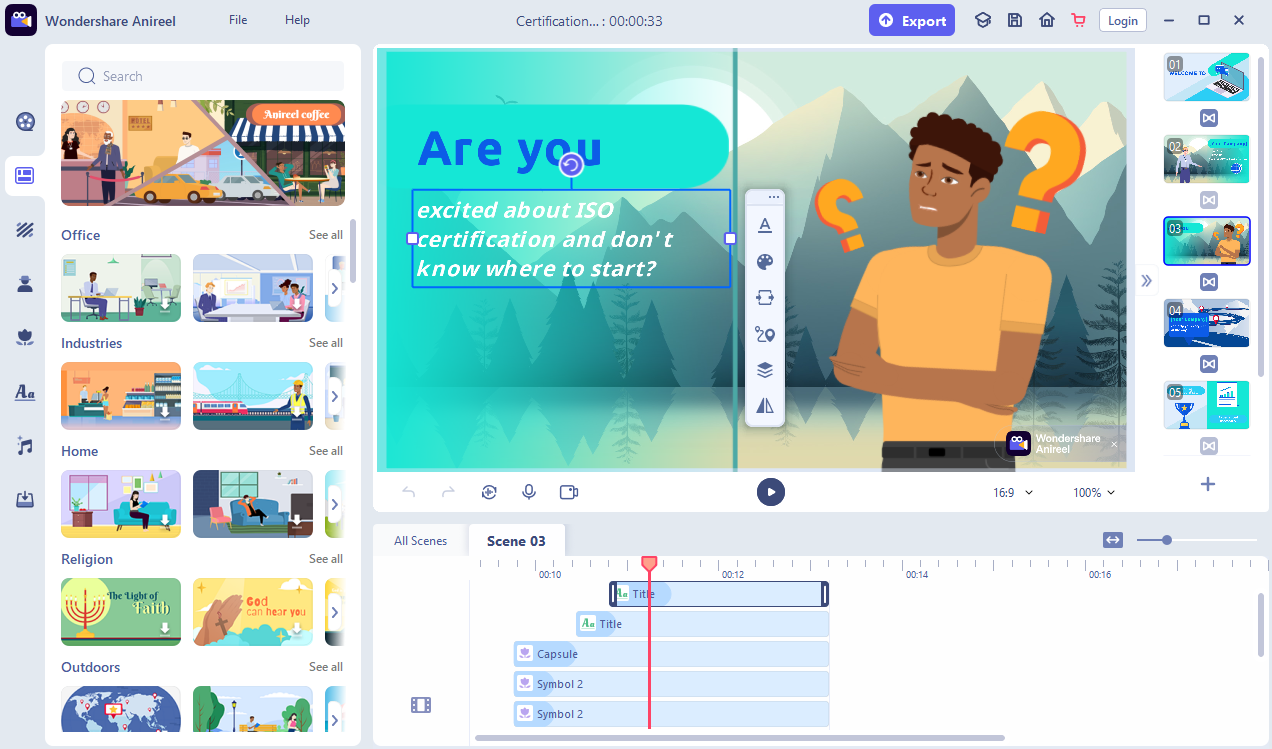Viewport: 1272px width, 749px height.
Task: Close the Wondershare Anireel watermark
Action: (1114, 444)
